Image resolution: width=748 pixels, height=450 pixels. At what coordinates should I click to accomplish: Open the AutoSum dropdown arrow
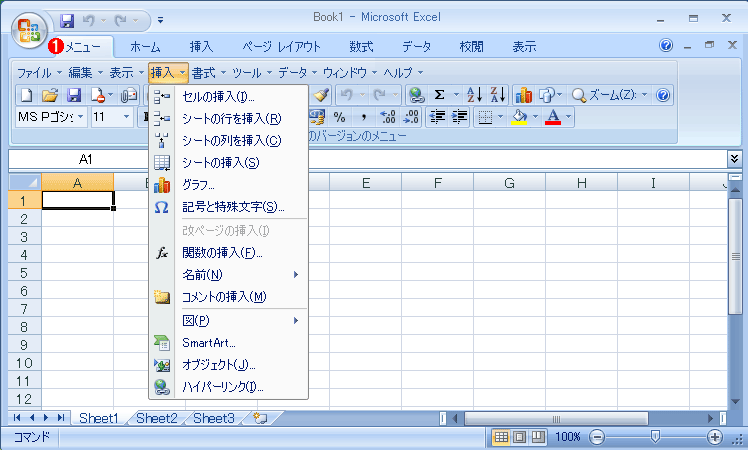[x=456, y=95]
